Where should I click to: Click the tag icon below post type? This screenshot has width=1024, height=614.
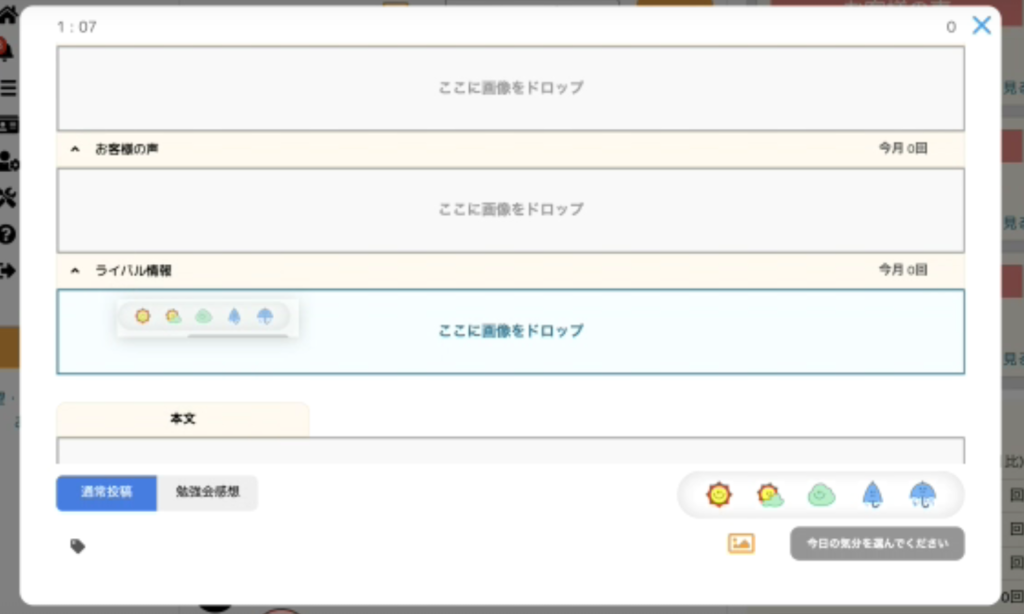(x=77, y=546)
